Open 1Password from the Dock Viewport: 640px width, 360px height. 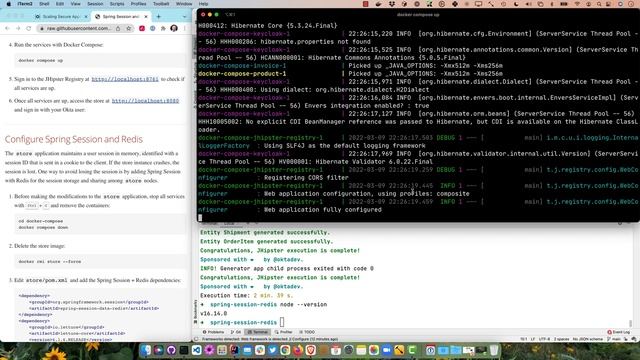(430, 350)
